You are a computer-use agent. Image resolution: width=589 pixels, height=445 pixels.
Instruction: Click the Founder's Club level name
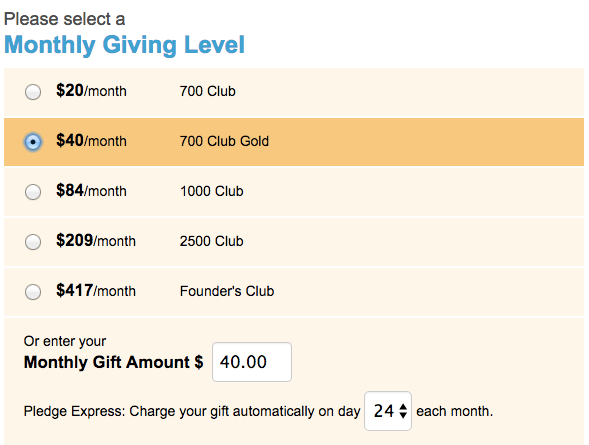227,291
